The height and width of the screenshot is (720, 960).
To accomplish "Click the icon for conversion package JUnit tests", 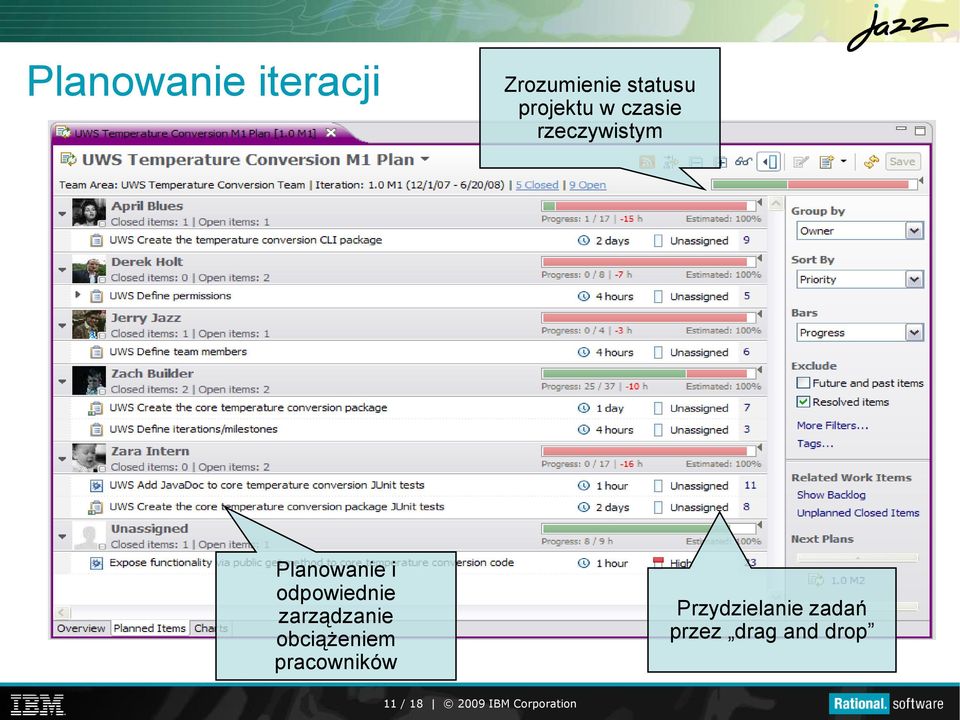I will pyautogui.click(x=96, y=507).
